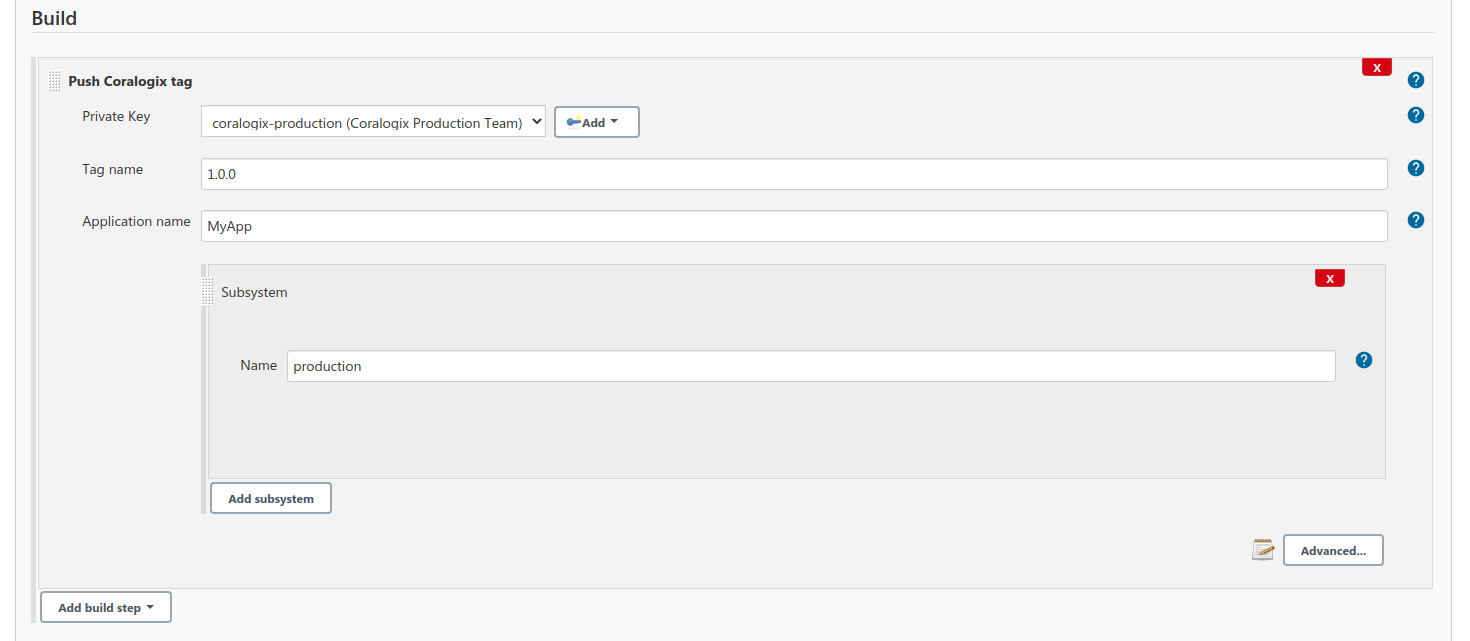Delete the Push Coralogix tag build step
1470x641 pixels.
coord(1377,67)
